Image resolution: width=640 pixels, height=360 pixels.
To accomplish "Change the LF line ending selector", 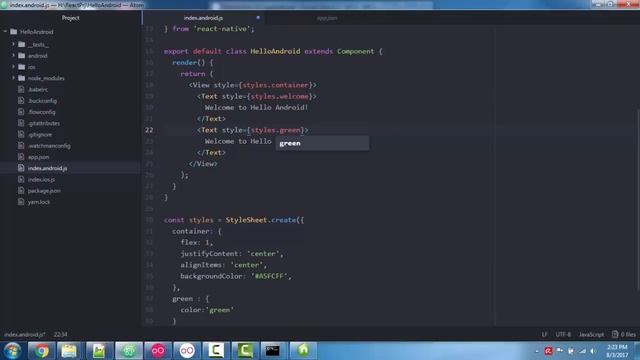I will [x=544, y=334].
